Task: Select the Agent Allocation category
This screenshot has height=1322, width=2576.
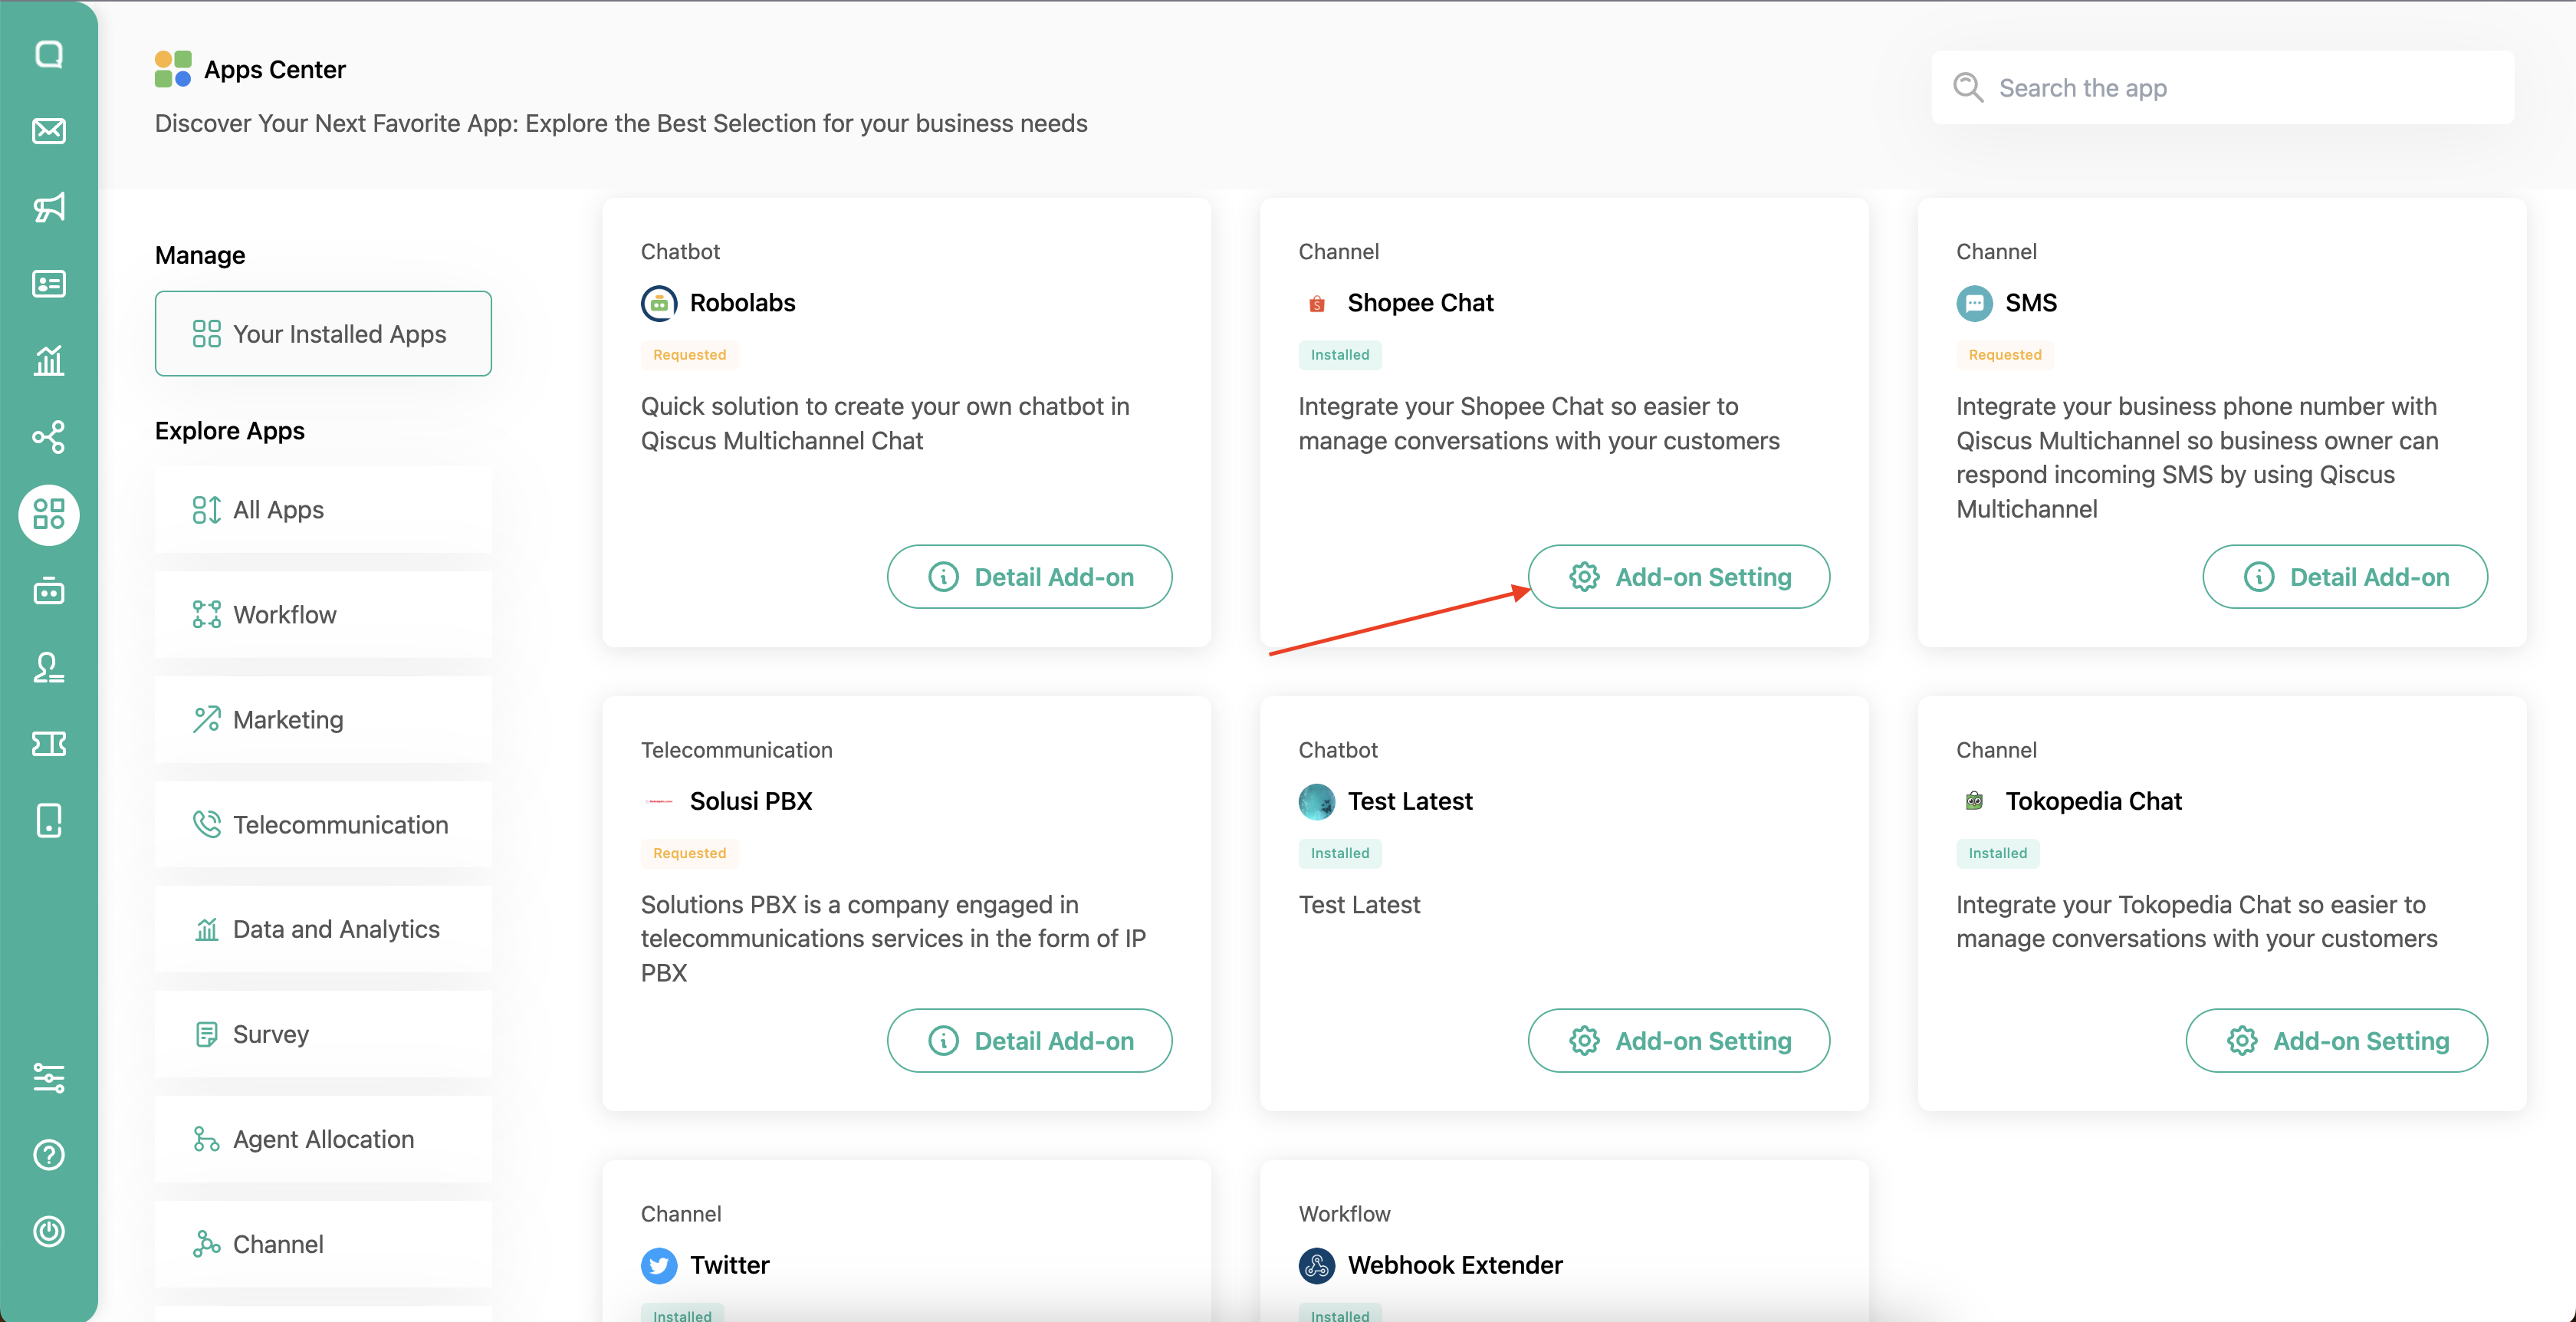Action: pos(323,1139)
